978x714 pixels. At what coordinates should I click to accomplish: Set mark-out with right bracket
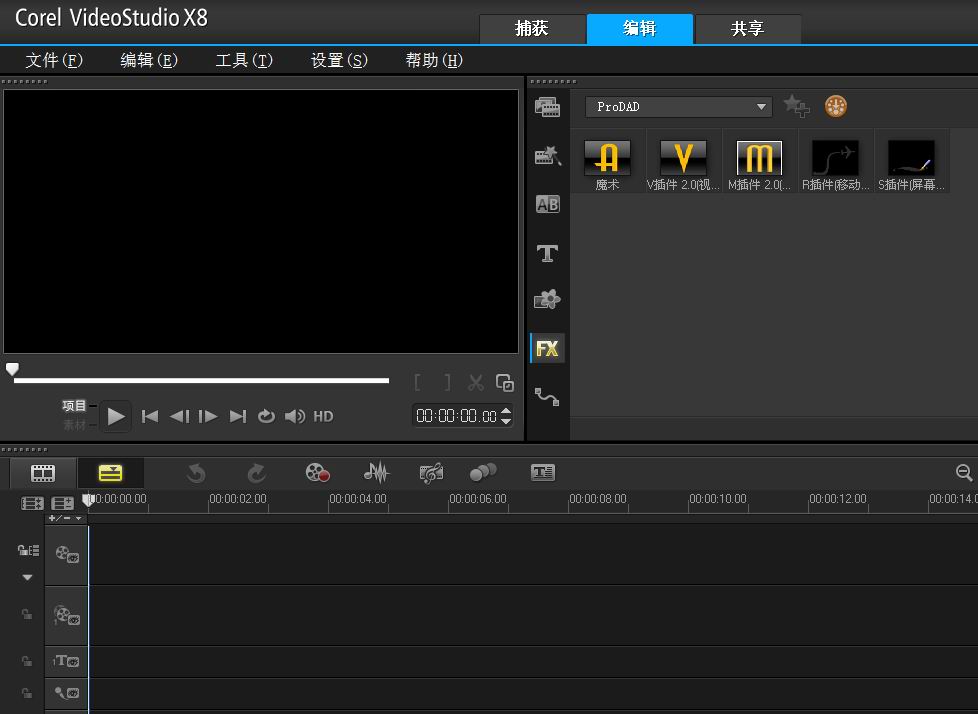pyautogui.click(x=447, y=382)
